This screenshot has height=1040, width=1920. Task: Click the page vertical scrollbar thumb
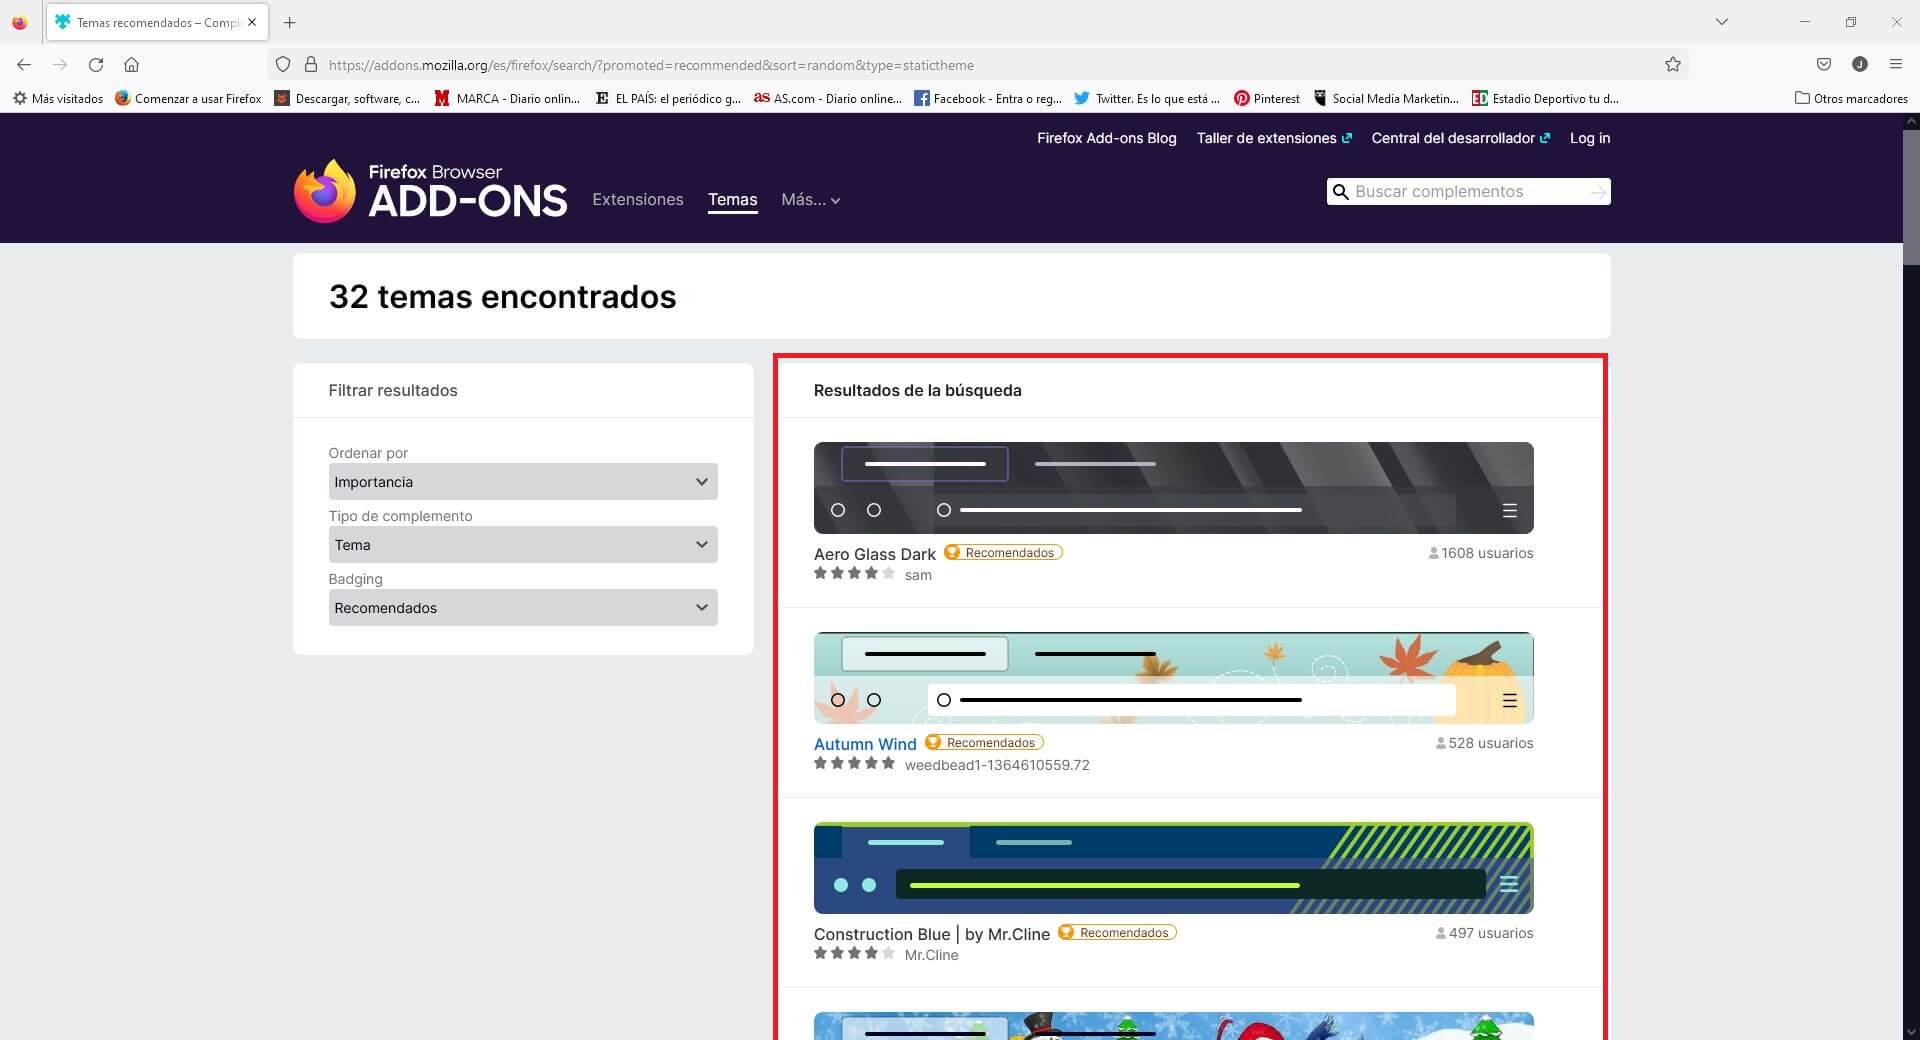pyautogui.click(x=1911, y=197)
